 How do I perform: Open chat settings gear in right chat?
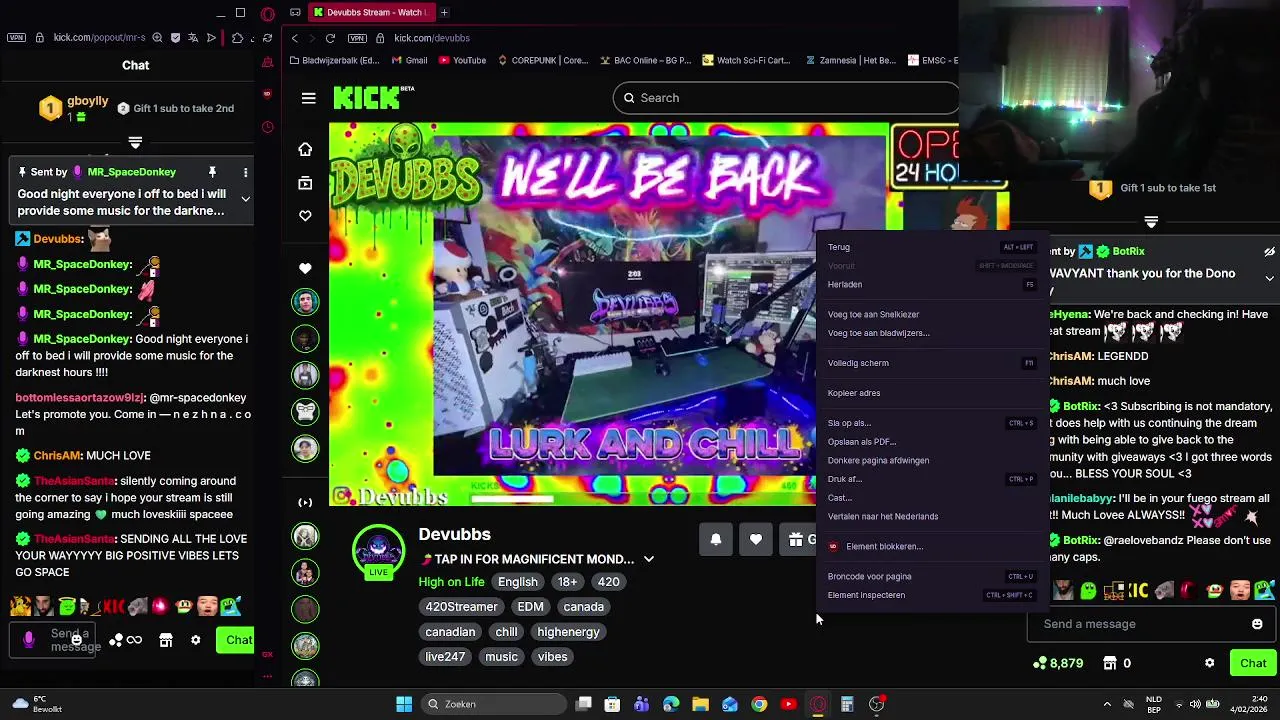(x=1210, y=663)
